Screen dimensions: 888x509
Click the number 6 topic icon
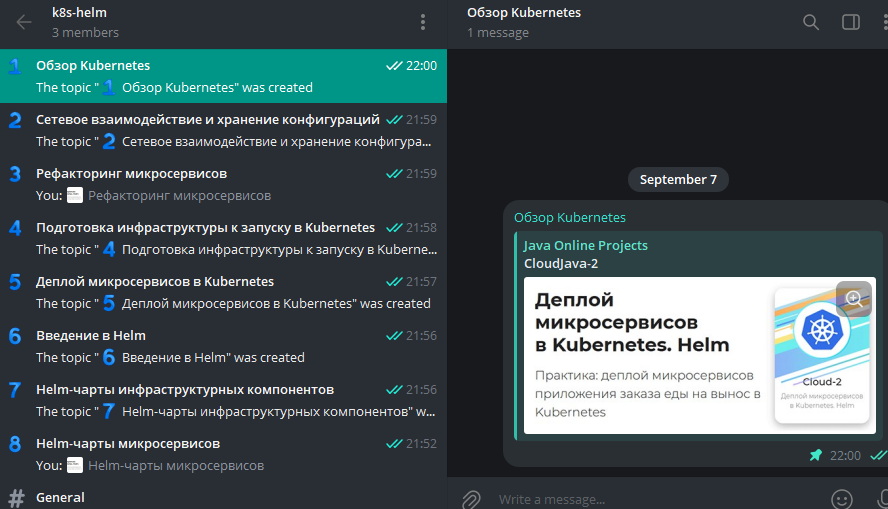[15, 336]
